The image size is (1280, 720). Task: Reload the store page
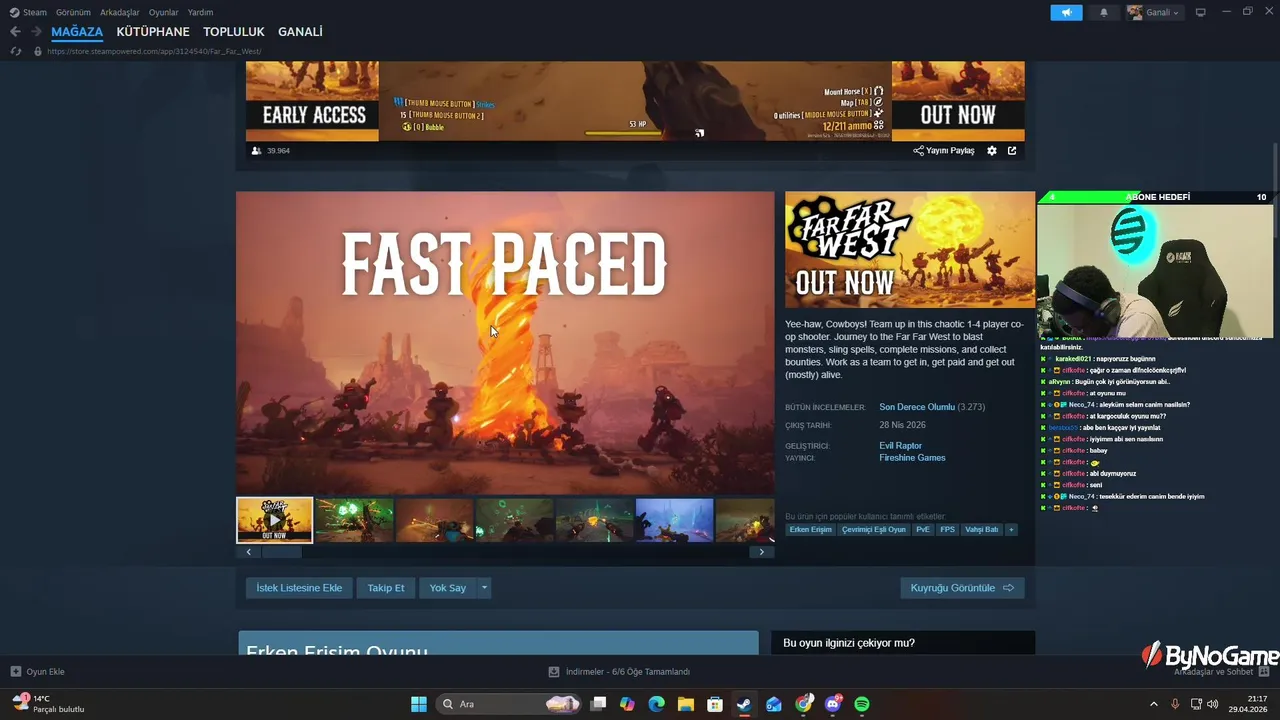15,51
